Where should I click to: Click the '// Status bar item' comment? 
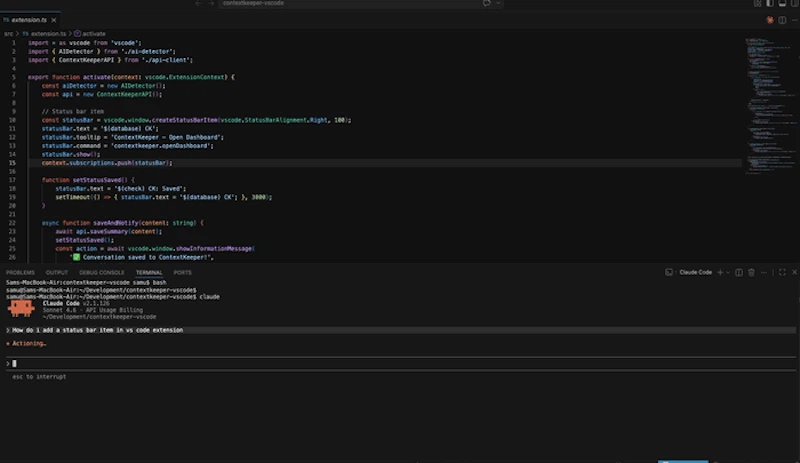click(x=73, y=111)
